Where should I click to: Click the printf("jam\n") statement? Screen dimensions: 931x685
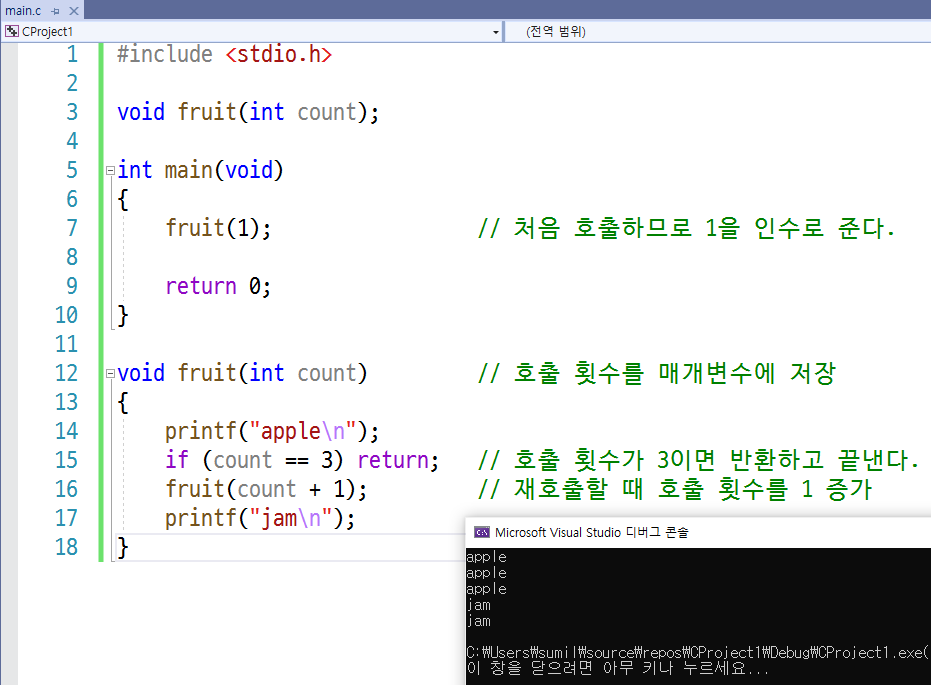(x=260, y=518)
